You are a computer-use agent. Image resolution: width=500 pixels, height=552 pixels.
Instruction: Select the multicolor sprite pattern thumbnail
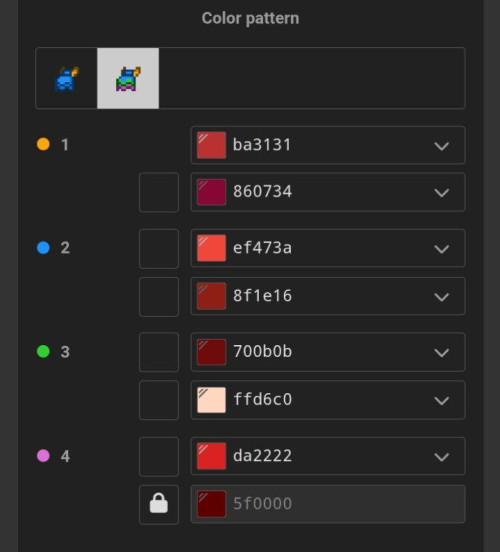click(128, 79)
